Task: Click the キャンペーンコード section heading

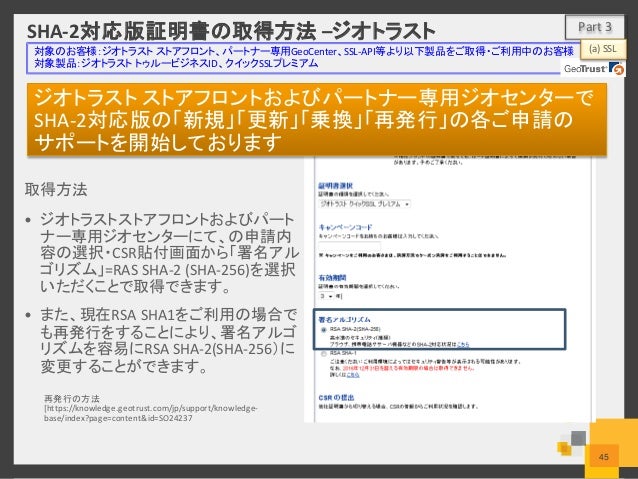Action: click(345, 227)
